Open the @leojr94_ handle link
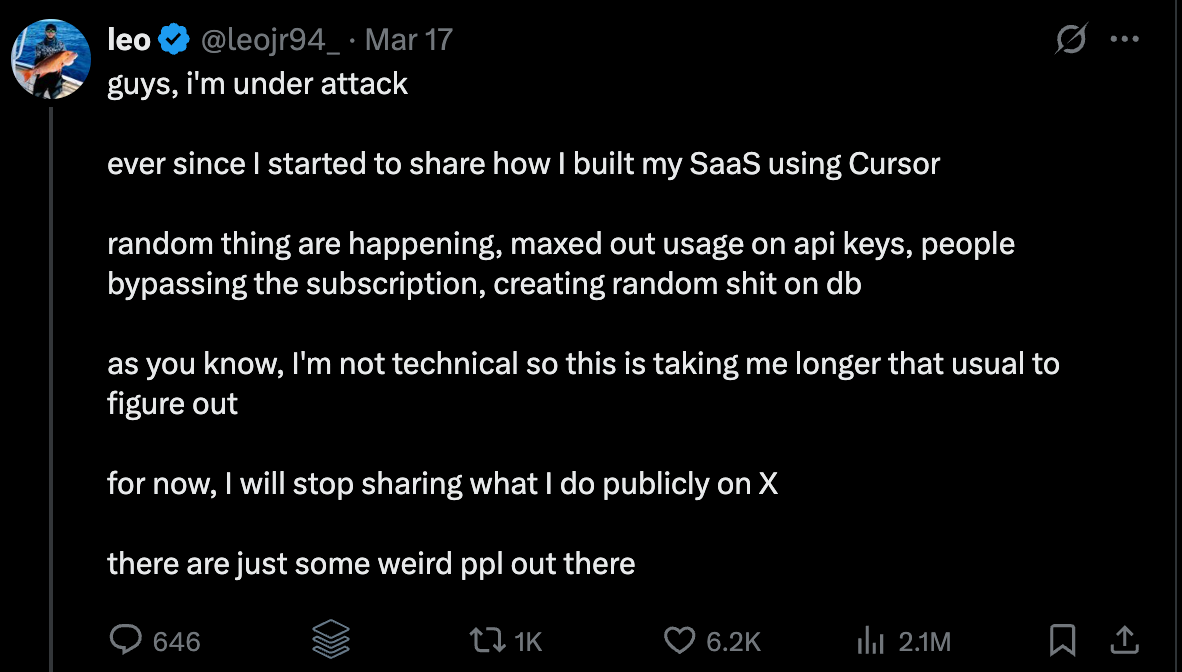Screen dimensions: 1182x672 tap(272, 40)
